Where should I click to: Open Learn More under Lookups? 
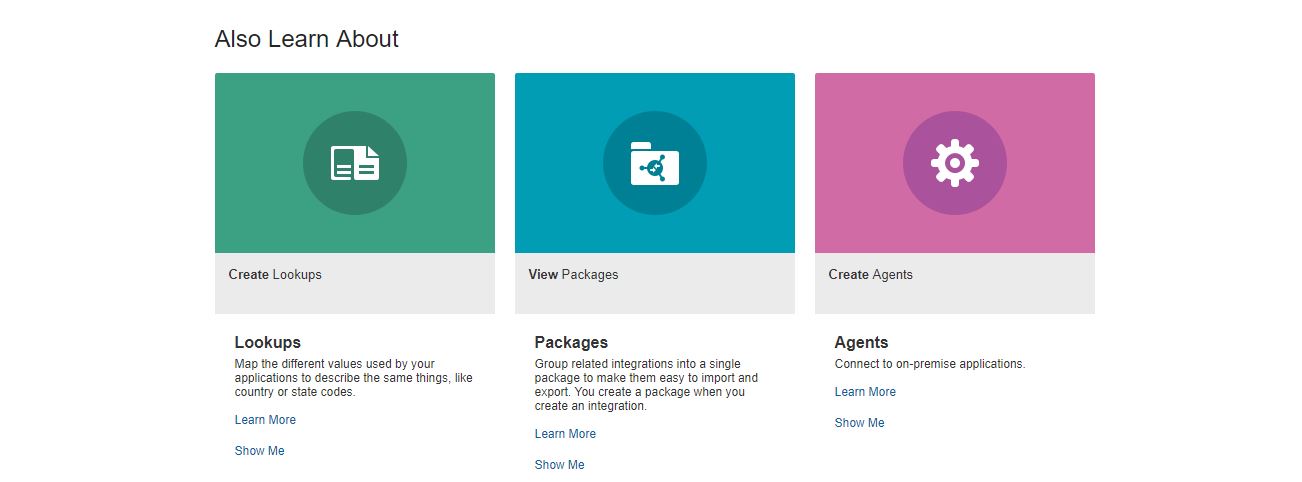[265, 420]
